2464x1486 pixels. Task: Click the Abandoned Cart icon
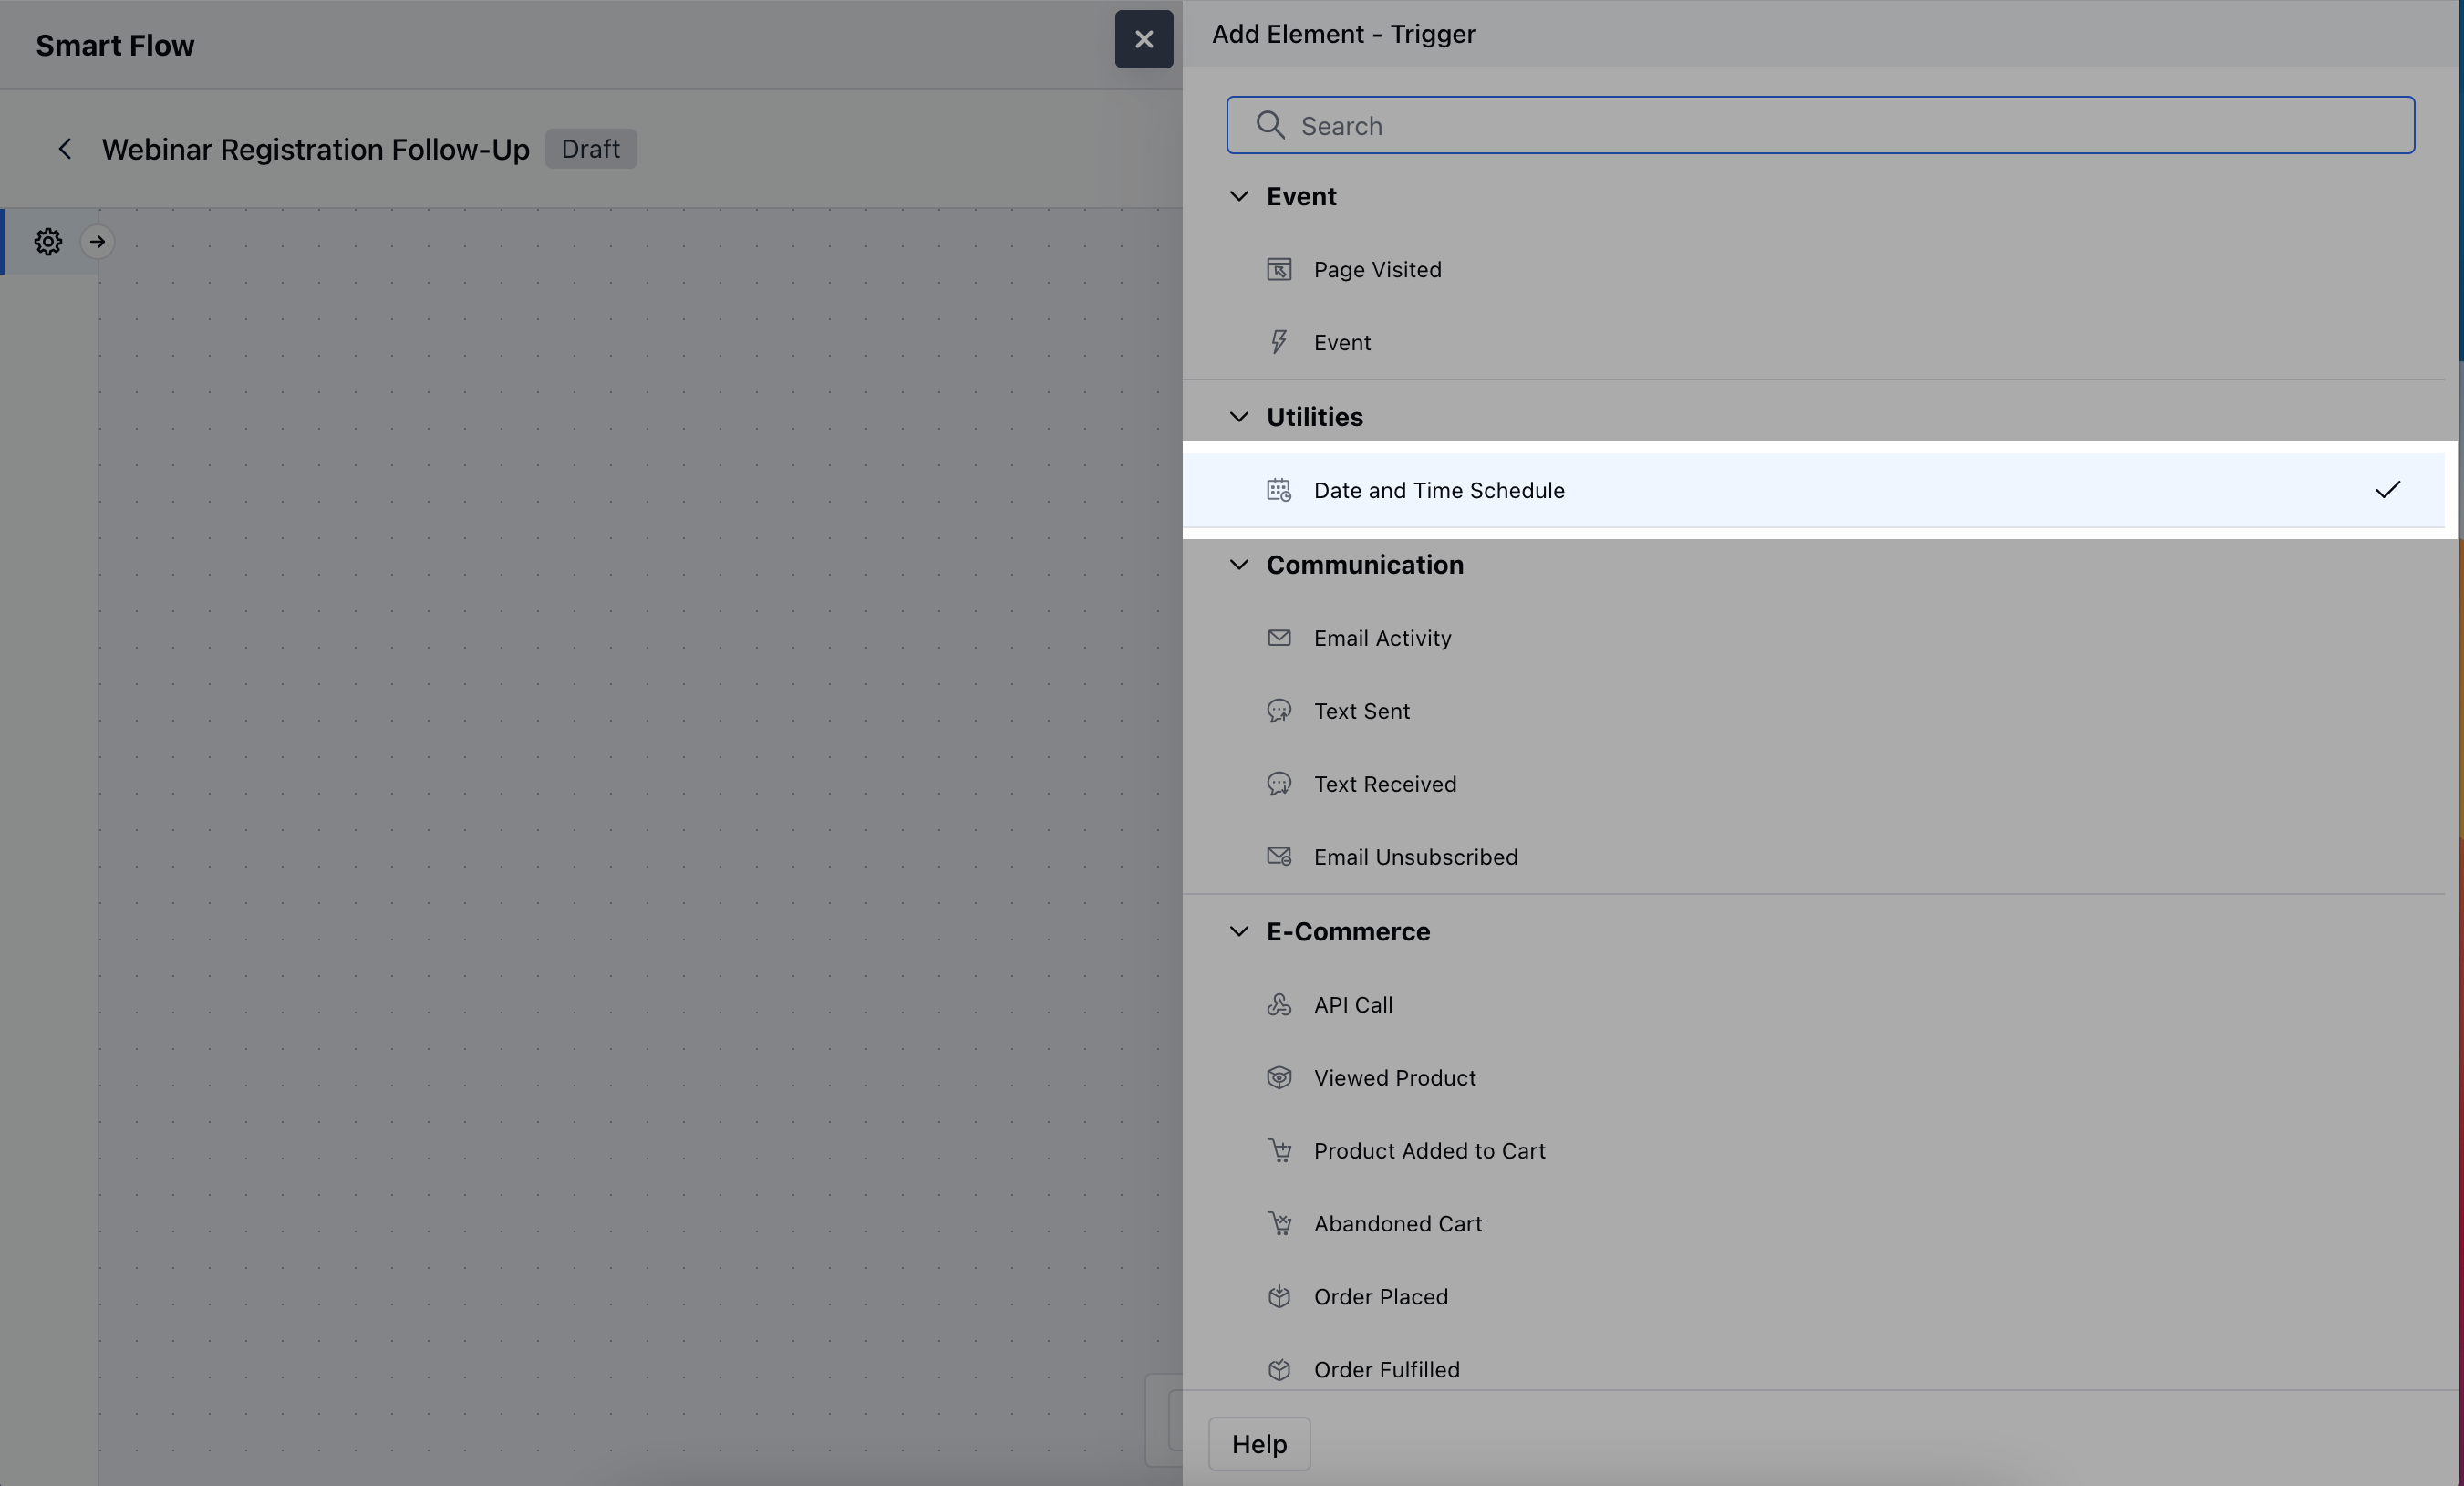(1279, 1224)
